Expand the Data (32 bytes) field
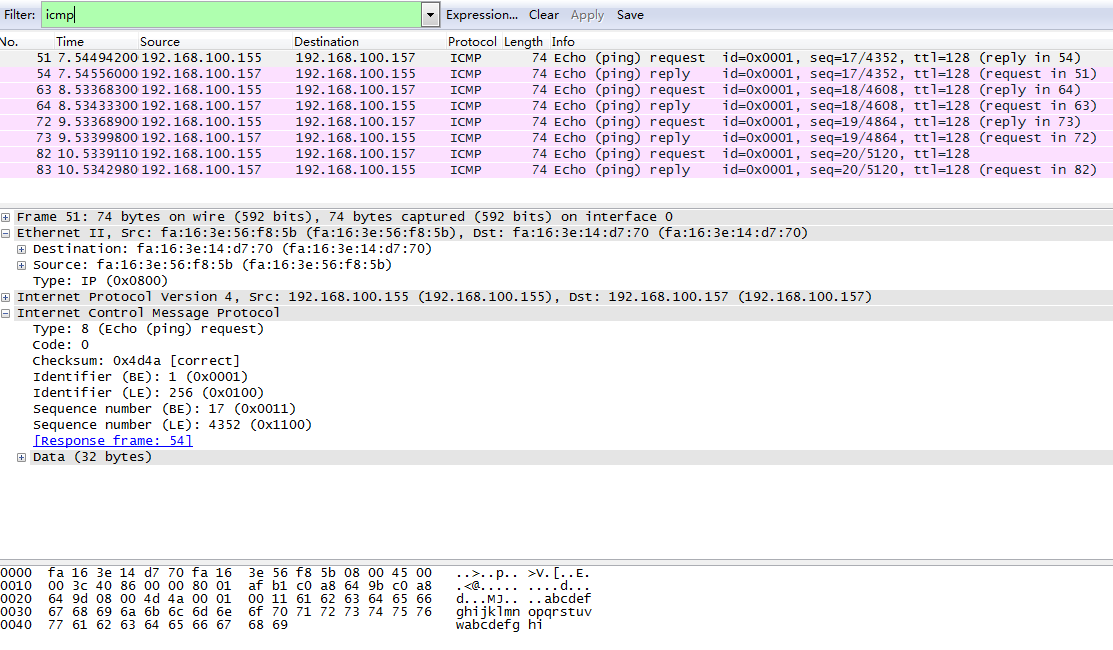1113x650 pixels. 22,456
